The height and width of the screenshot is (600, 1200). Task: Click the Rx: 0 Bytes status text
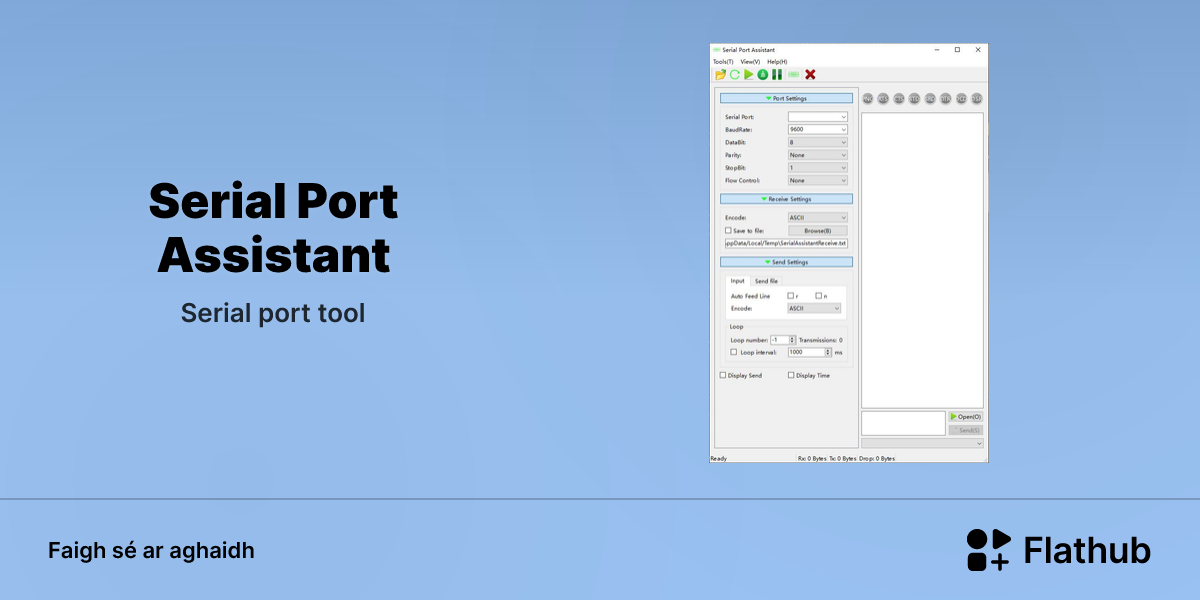tap(812, 458)
